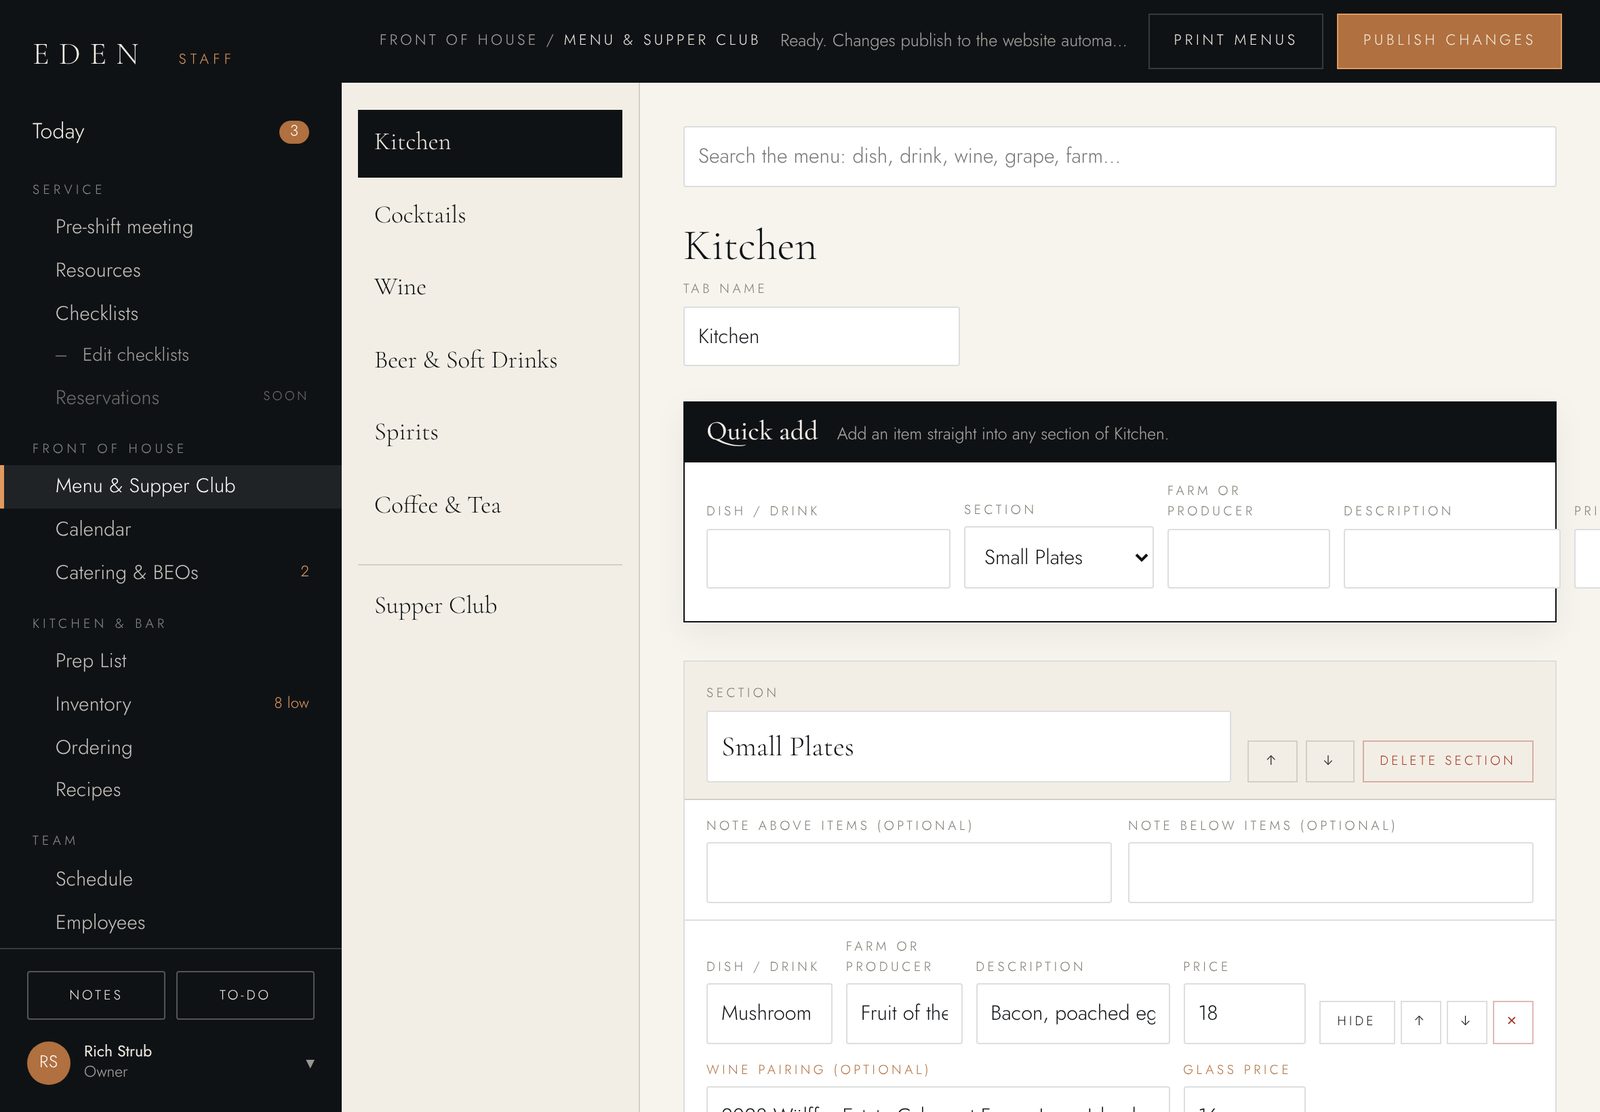Switch to Wine tab
Screen dimensions: 1600x1112
(x=490, y=287)
